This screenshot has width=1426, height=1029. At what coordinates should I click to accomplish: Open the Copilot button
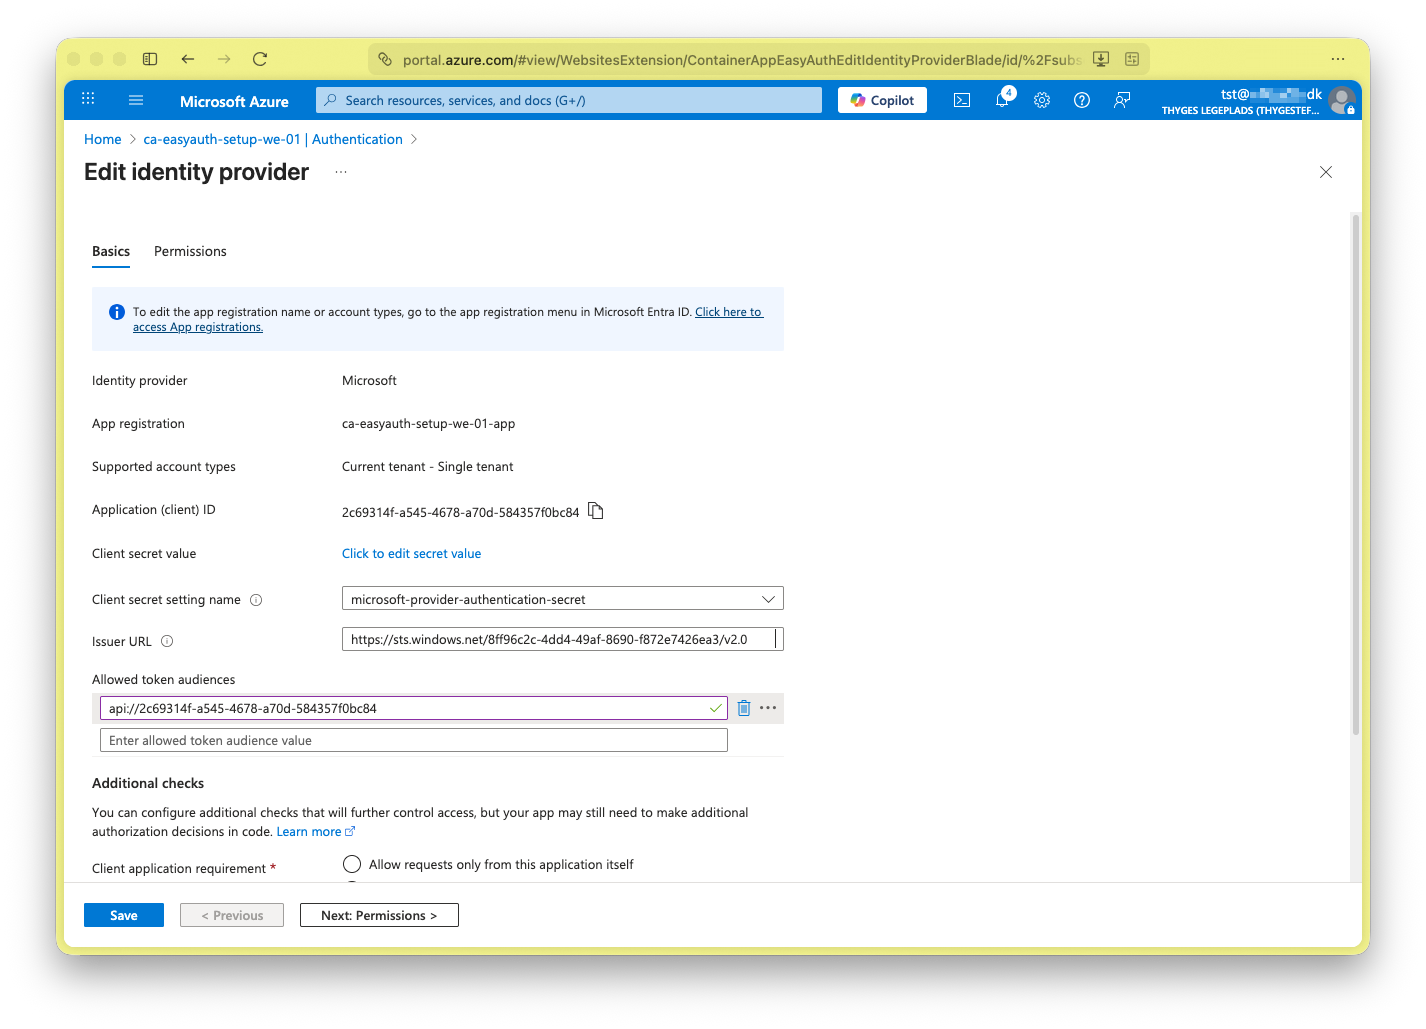(x=882, y=100)
